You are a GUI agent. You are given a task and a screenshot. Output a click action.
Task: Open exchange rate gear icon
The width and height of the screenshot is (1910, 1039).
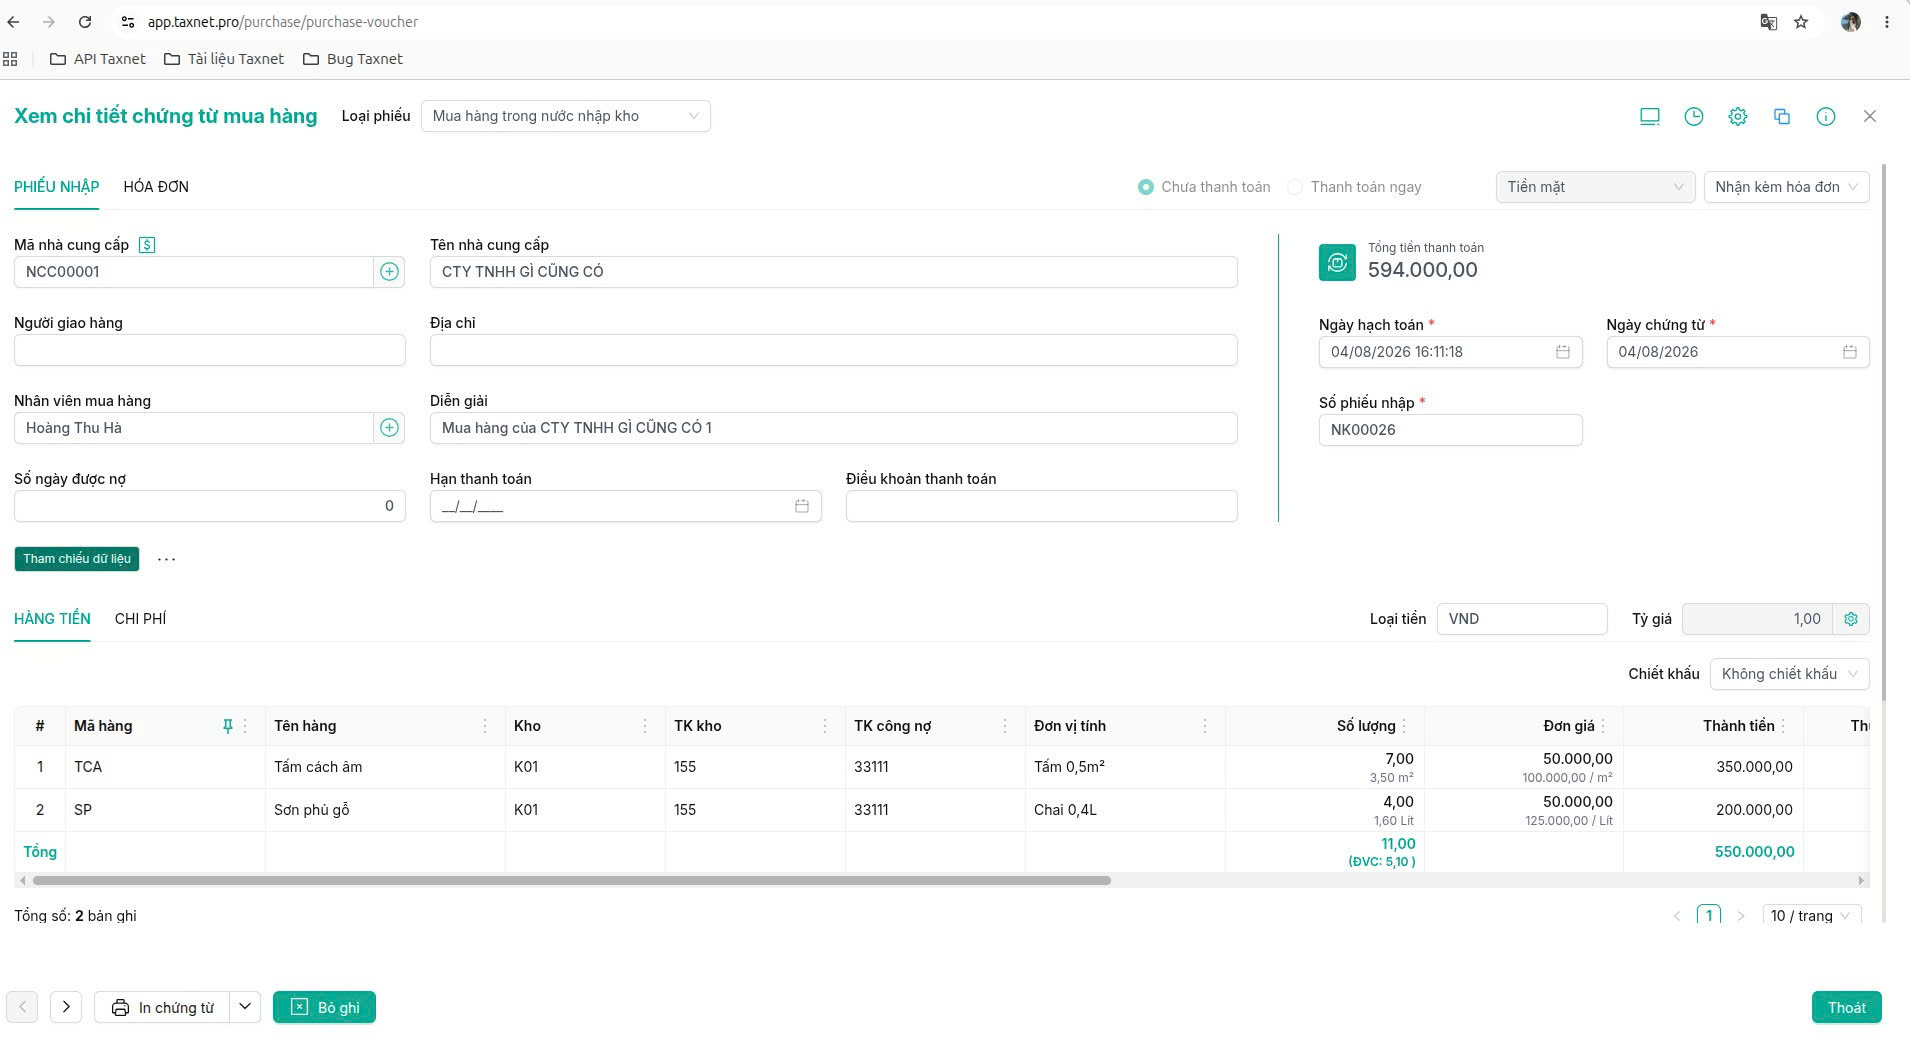[x=1851, y=619]
